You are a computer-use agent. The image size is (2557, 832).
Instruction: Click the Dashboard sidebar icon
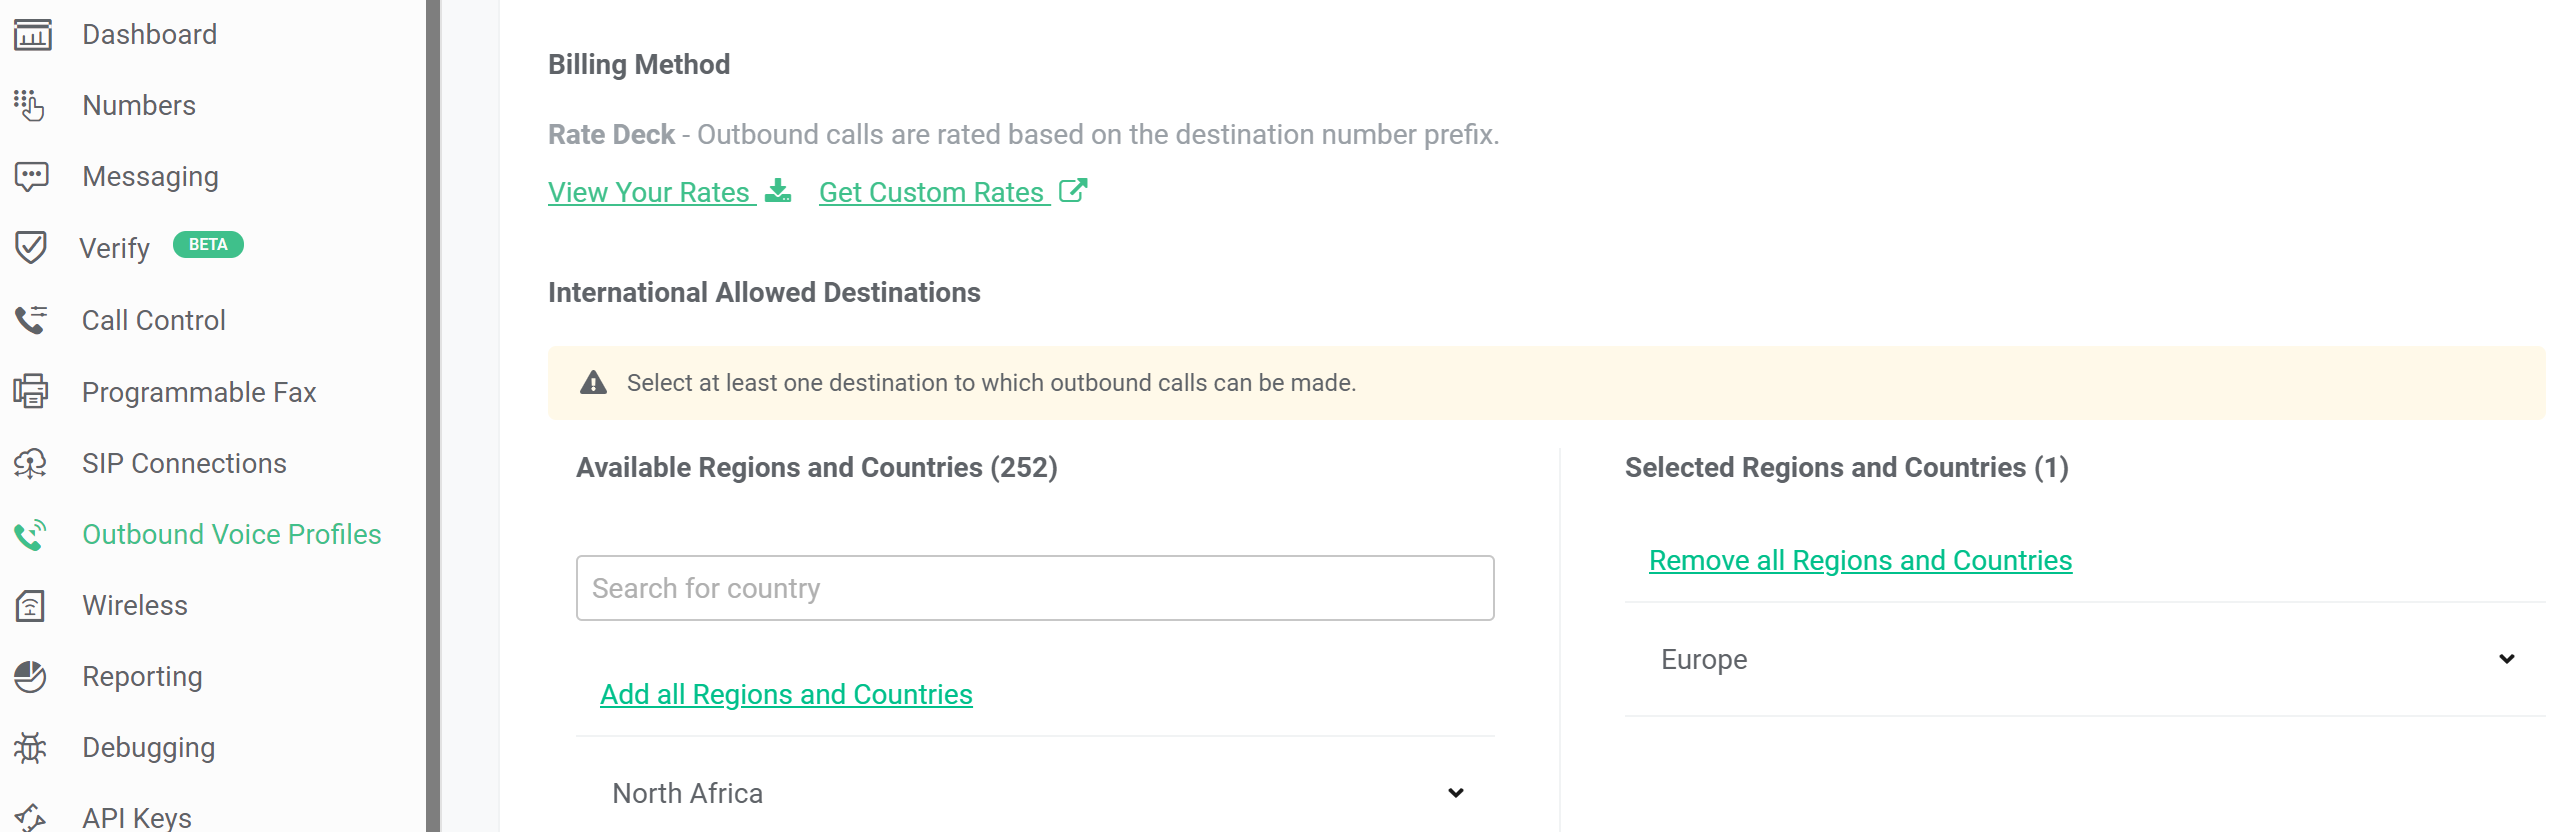32,35
